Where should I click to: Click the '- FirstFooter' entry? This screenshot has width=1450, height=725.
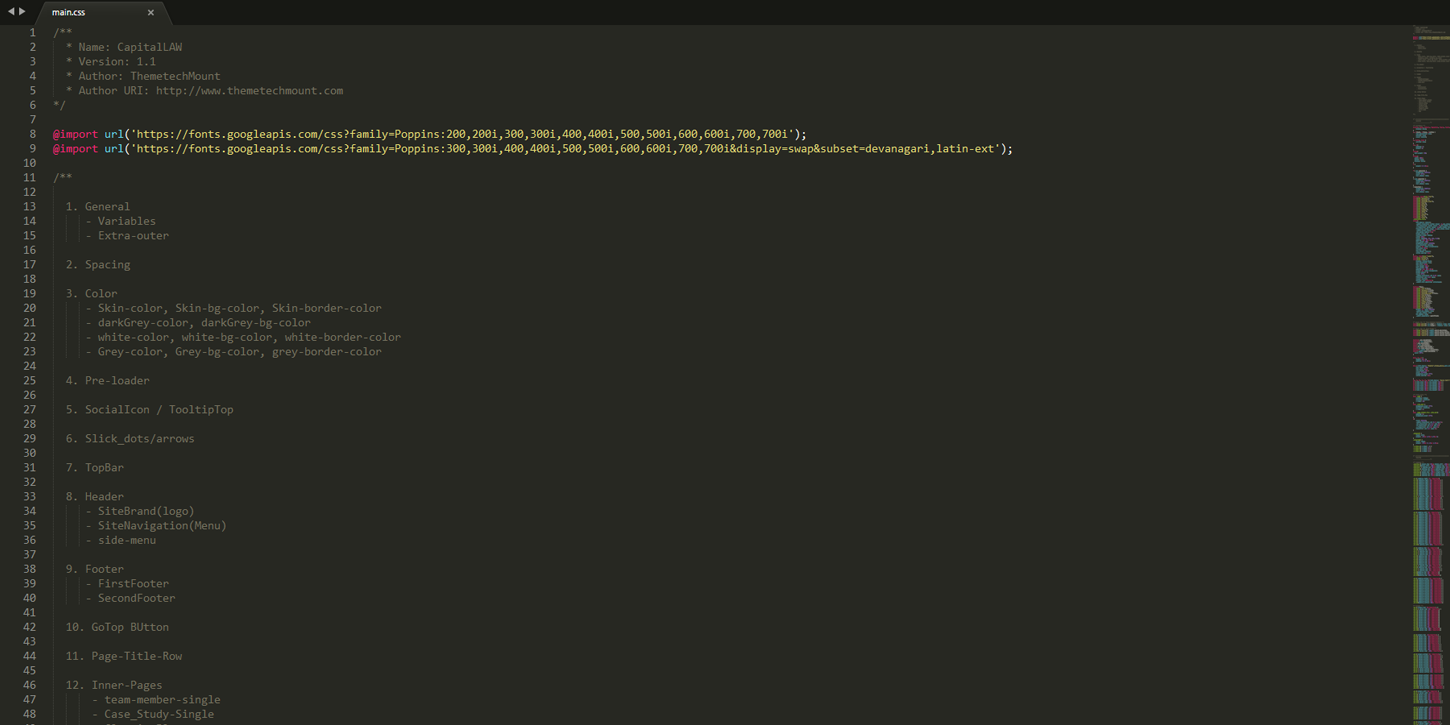click(127, 583)
